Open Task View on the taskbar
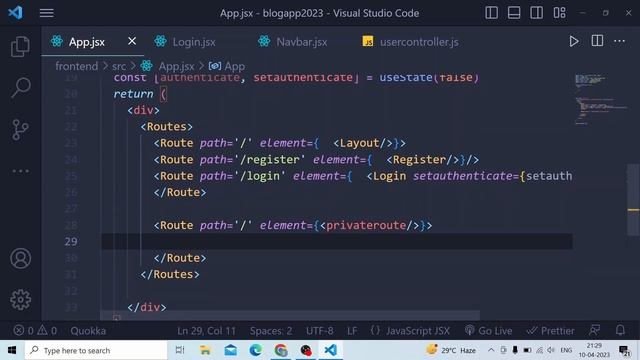Viewport: 640px width, 360px height. (180, 350)
